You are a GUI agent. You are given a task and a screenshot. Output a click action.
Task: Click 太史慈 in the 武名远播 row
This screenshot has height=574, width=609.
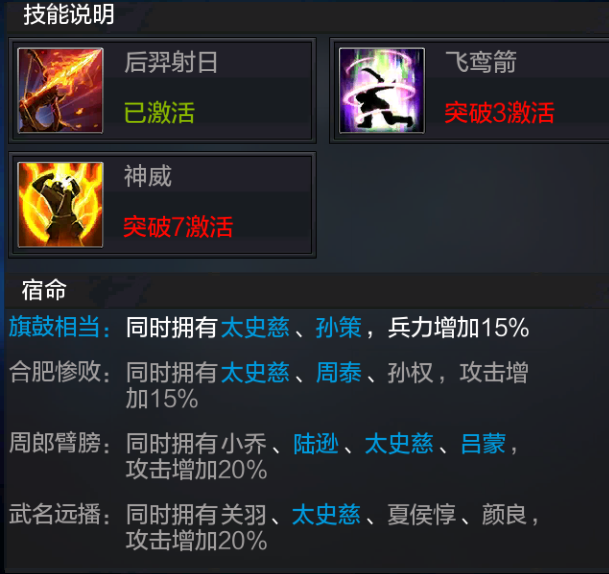click(x=326, y=515)
